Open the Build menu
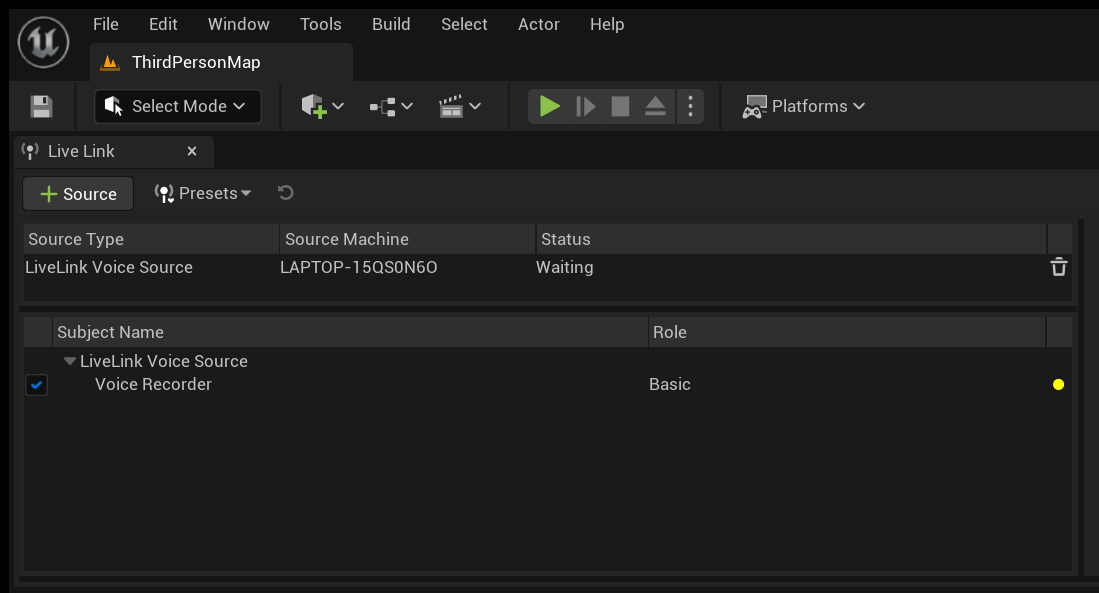This screenshot has height=593, width=1099. click(x=390, y=24)
